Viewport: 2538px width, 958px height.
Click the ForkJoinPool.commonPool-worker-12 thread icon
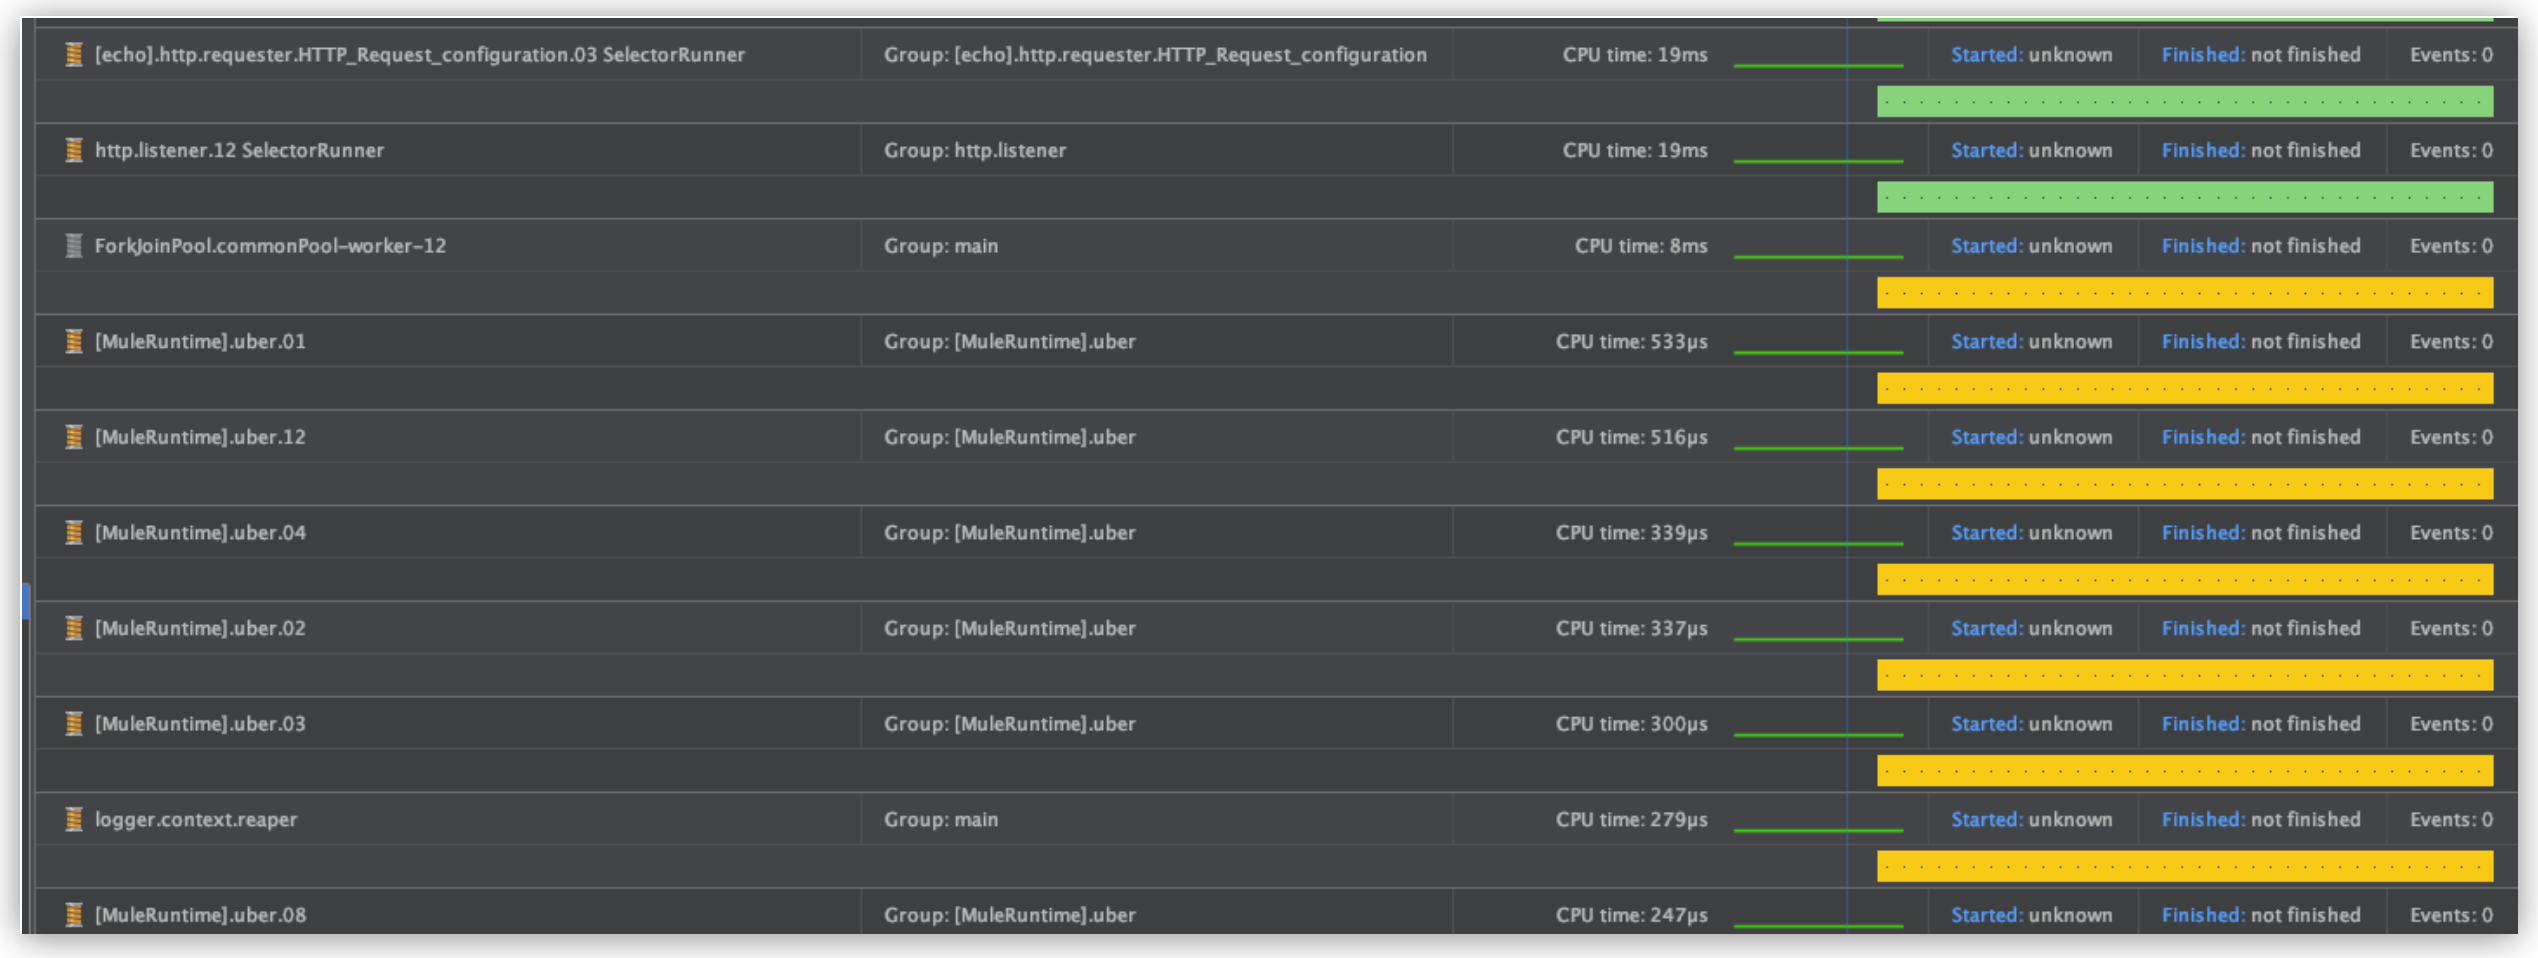(x=74, y=245)
